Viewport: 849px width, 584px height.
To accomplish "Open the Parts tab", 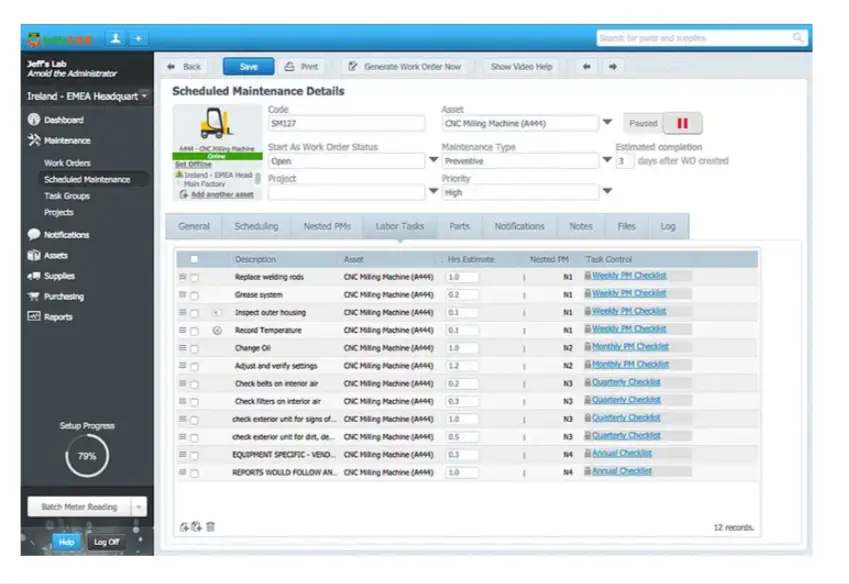I will tap(459, 226).
